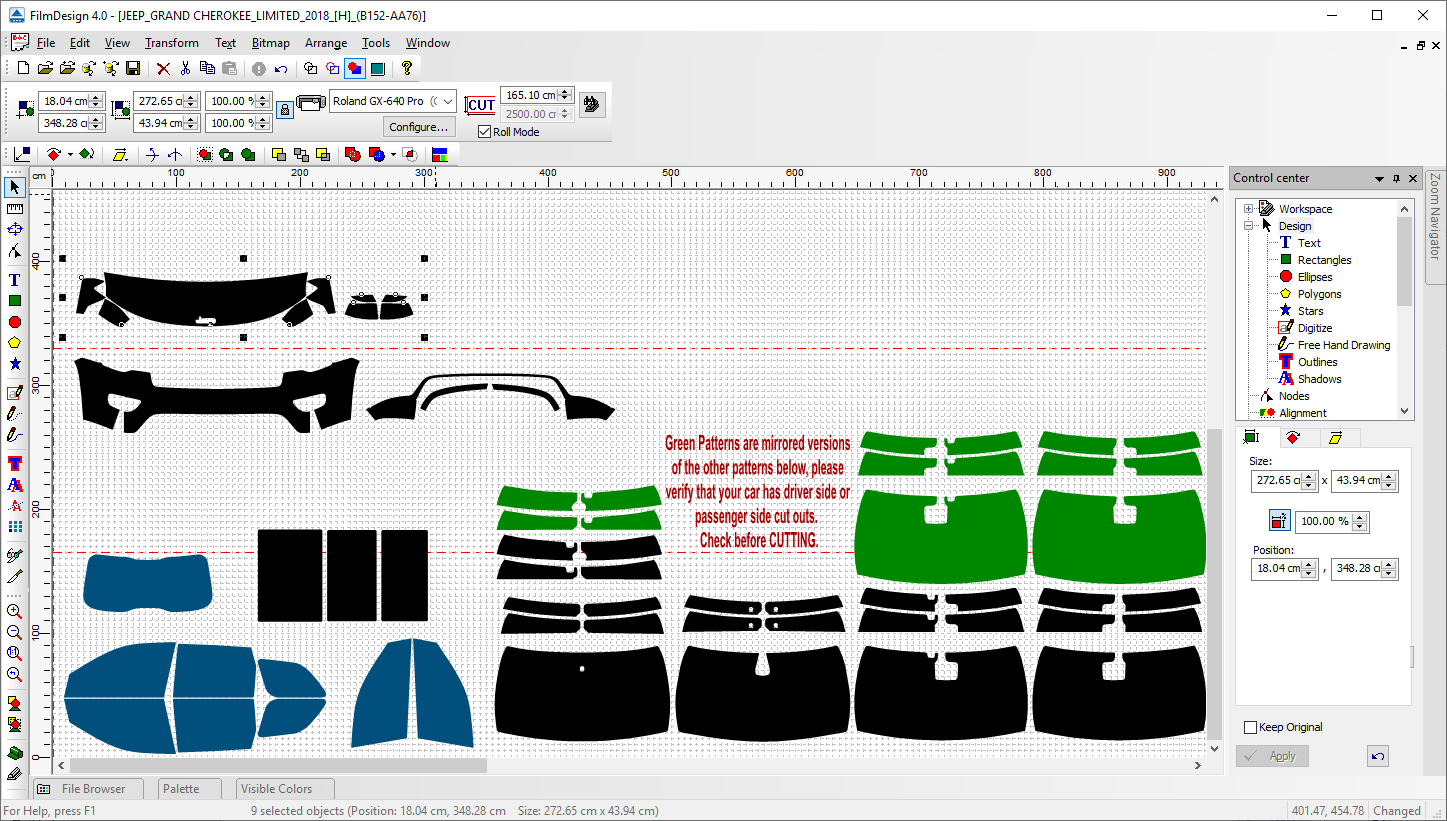Pick the yellow polygon tool
The height and width of the screenshot is (821, 1447).
(15, 343)
